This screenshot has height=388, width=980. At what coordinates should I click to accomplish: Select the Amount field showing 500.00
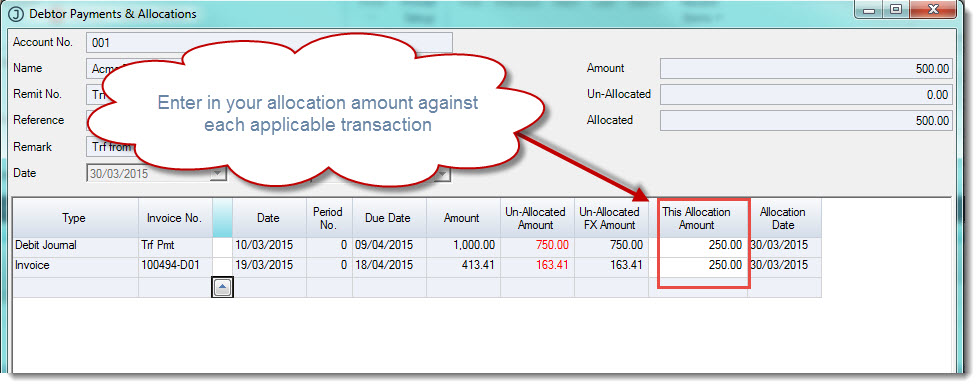tap(806, 69)
